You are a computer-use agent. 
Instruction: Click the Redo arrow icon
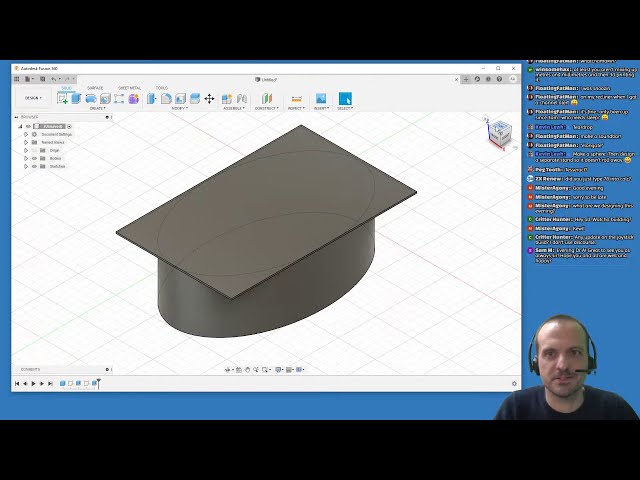tap(67, 79)
